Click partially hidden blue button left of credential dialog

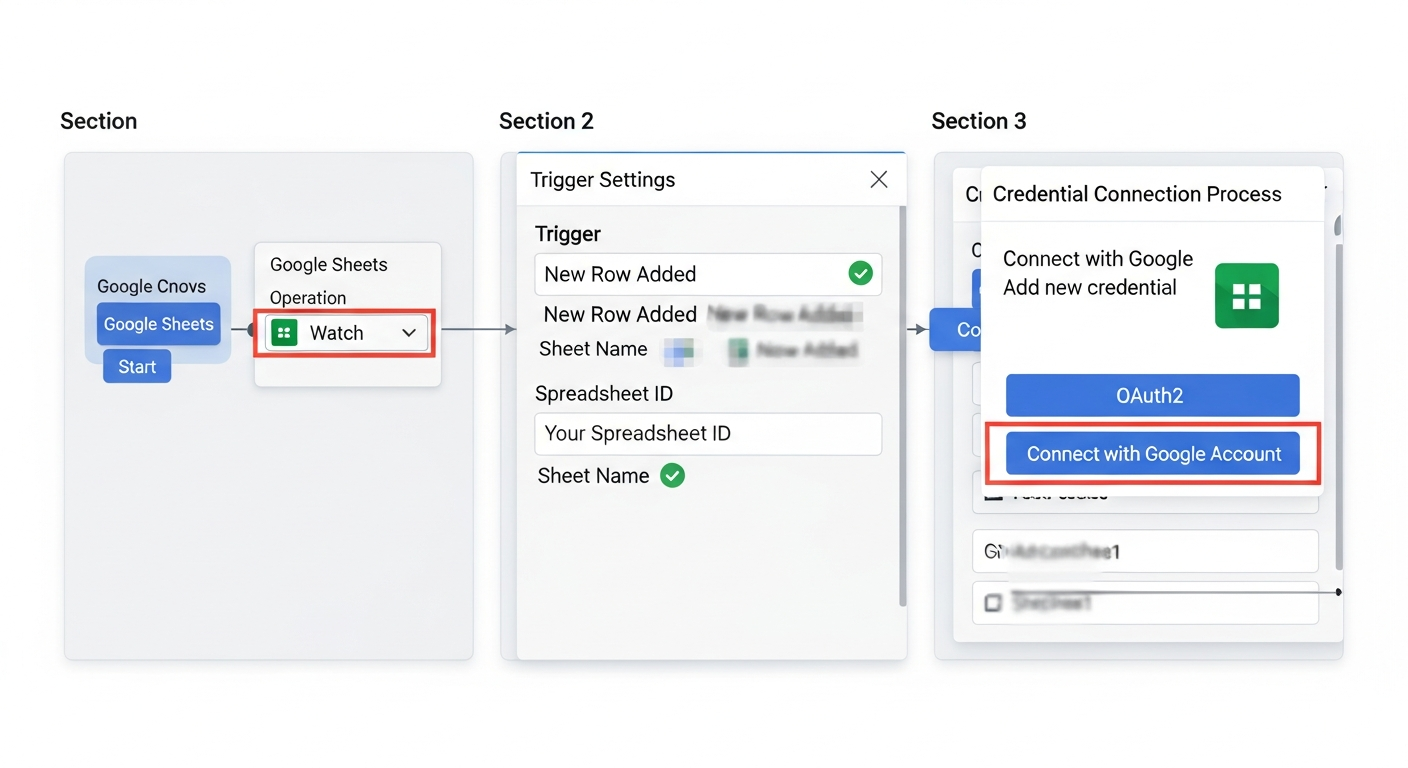click(955, 329)
